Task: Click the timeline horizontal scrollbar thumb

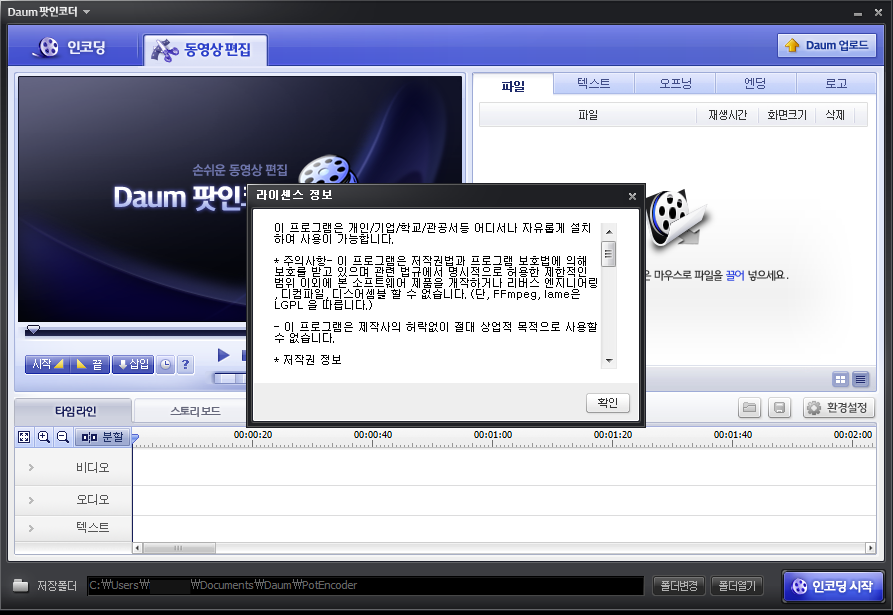Action: [x=179, y=548]
